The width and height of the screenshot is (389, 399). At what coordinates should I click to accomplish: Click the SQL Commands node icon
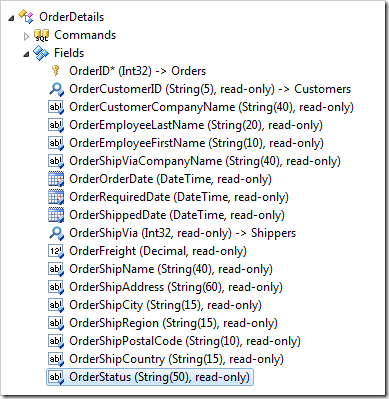41,35
